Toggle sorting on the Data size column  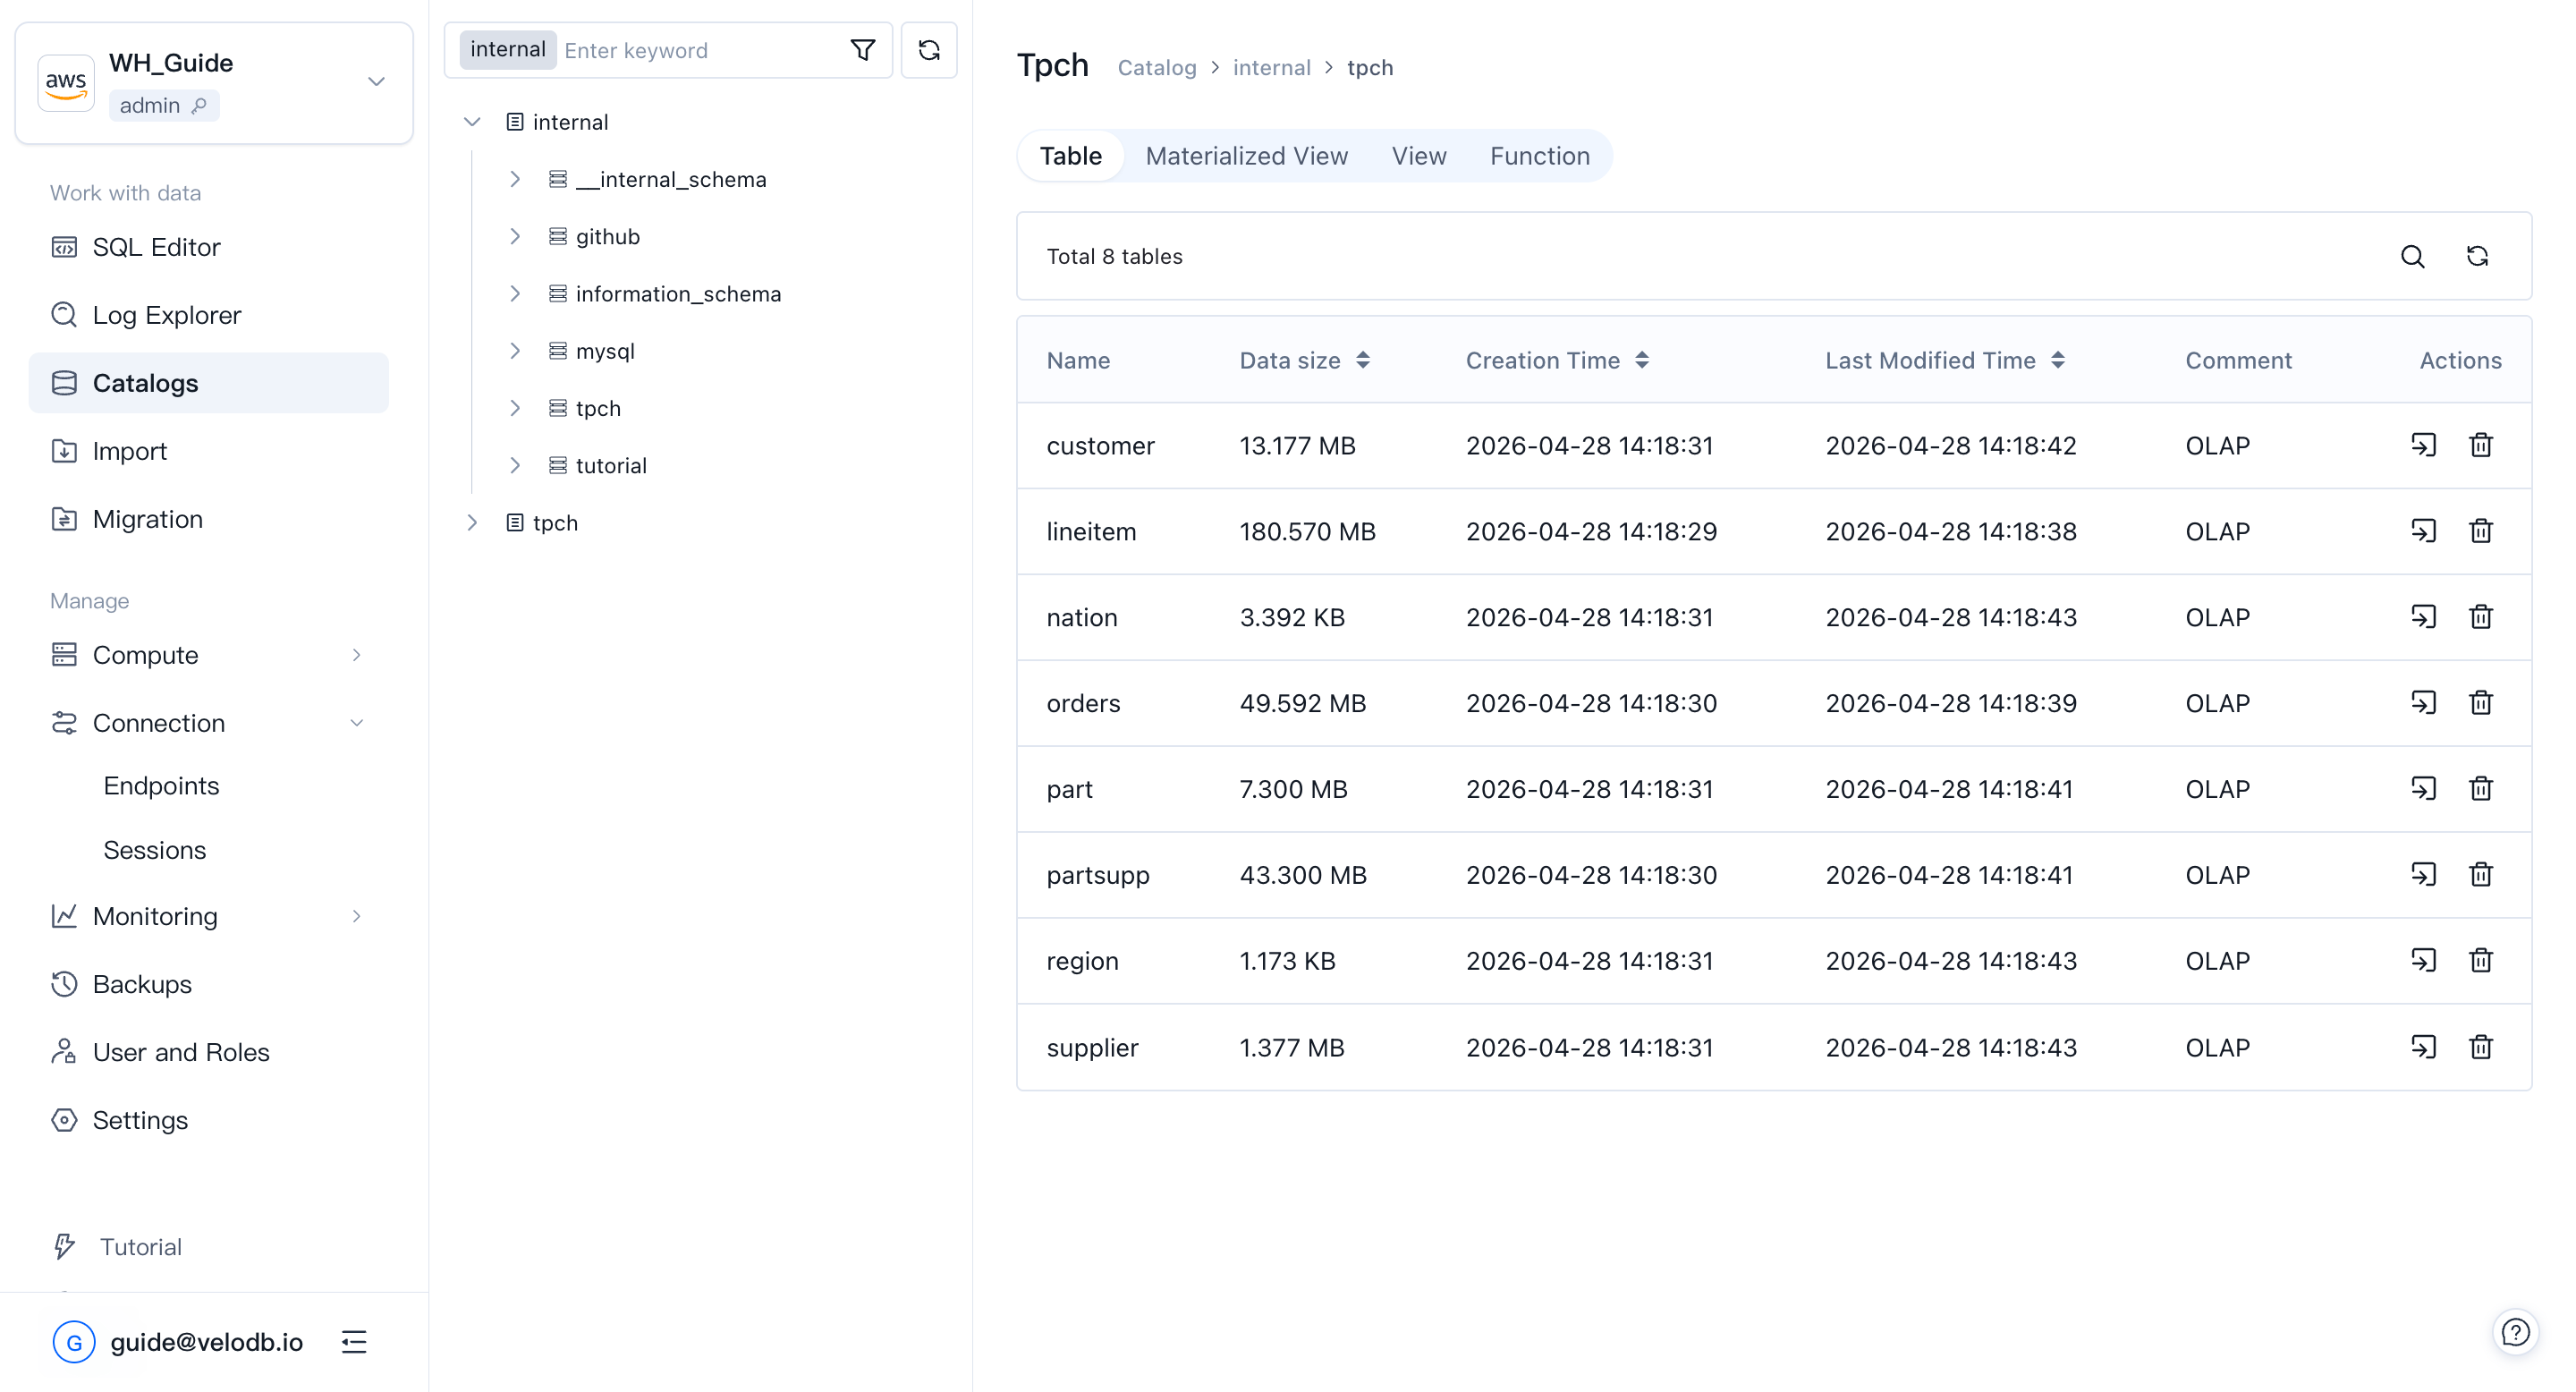point(1364,360)
